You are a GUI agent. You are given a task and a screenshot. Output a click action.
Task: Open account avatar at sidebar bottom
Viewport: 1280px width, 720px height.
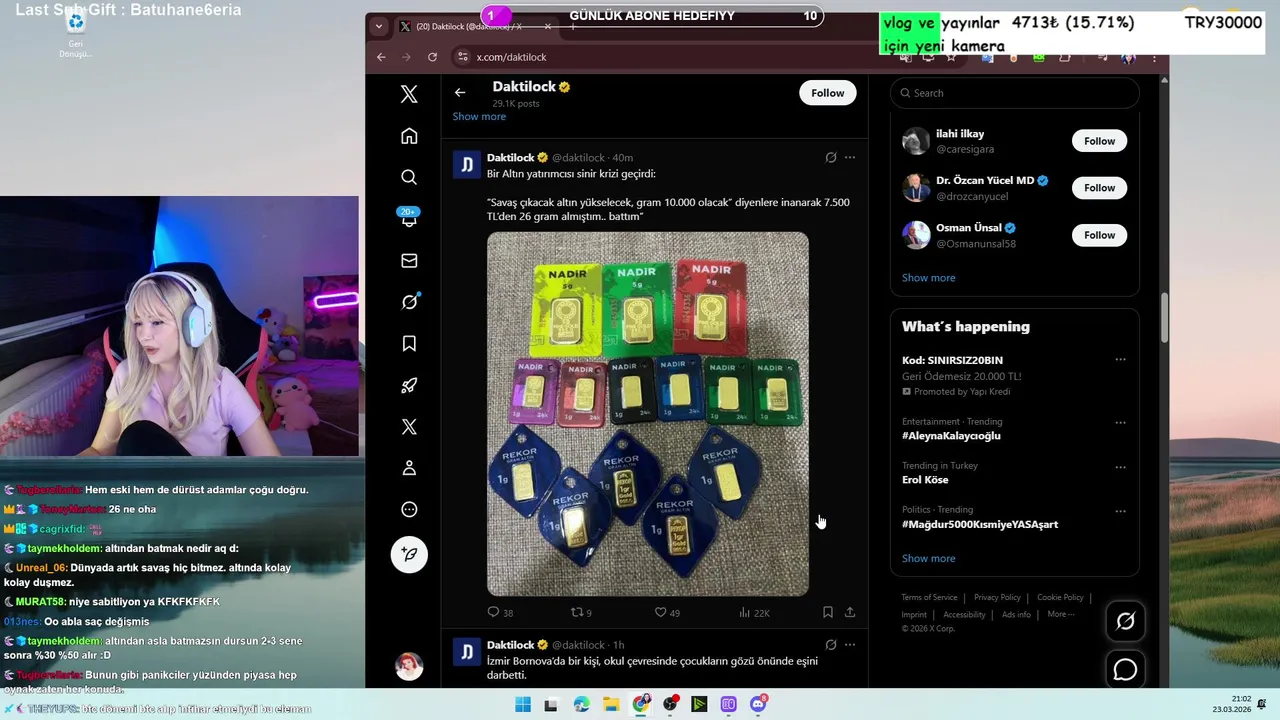(409, 666)
